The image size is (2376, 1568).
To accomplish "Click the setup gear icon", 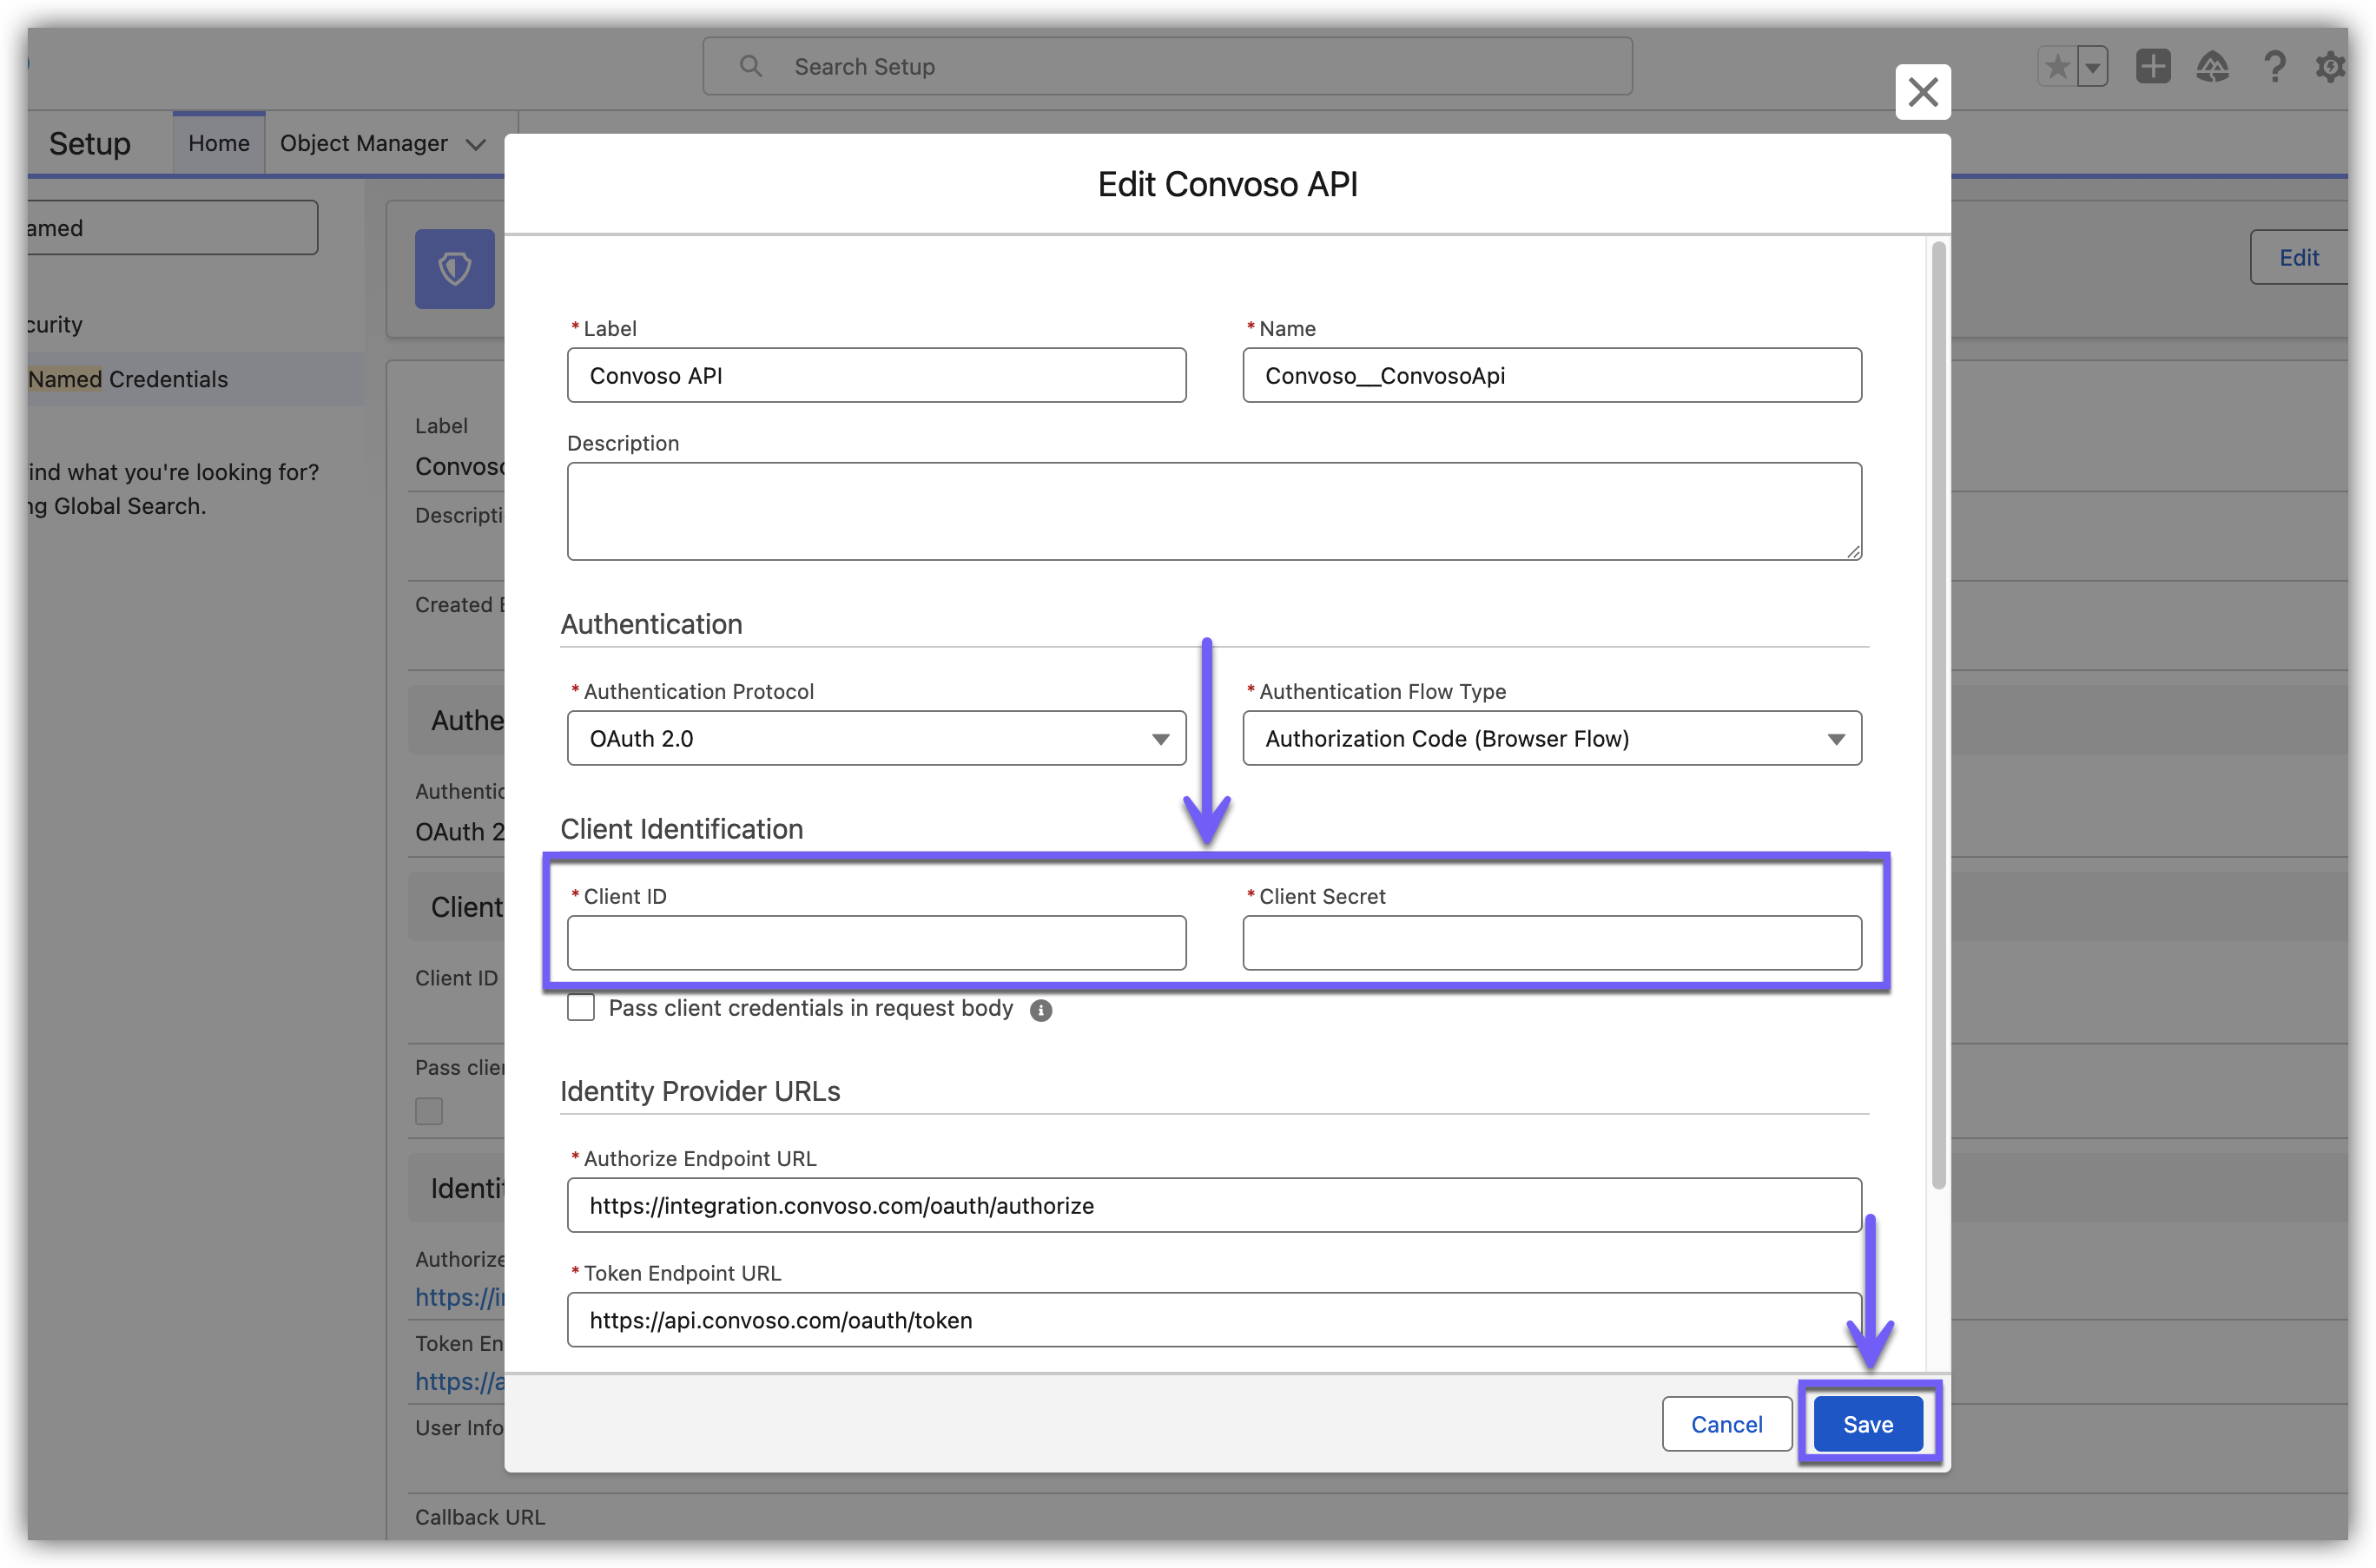I will pyautogui.click(x=2331, y=67).
